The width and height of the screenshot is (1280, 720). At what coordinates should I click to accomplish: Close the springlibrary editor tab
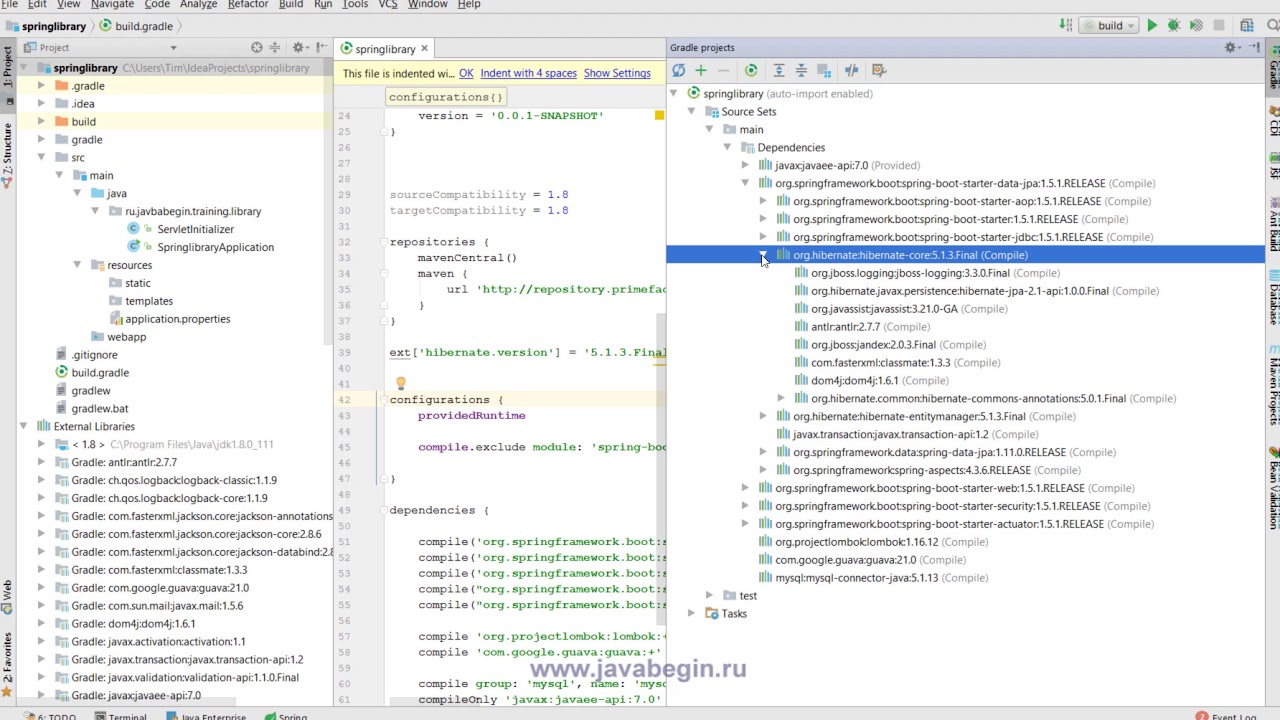(x=424, y=48)
